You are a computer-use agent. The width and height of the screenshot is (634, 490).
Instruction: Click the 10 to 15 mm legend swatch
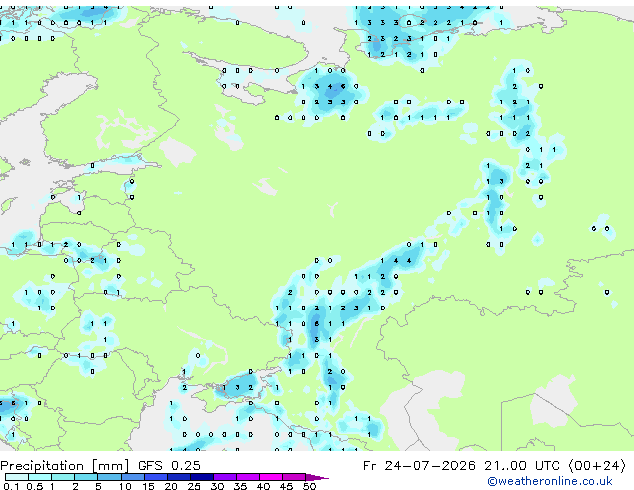point(133,477)
